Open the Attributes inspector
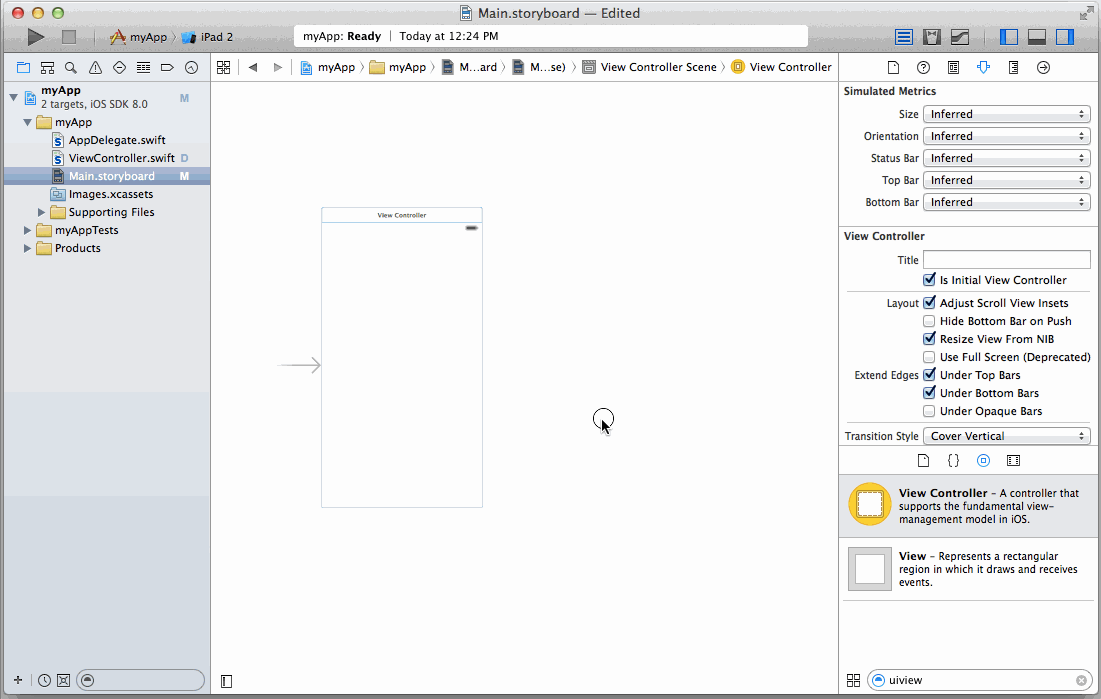Image resolution: width=1101 pixels, height=699 pixels. tap(983, 67)
